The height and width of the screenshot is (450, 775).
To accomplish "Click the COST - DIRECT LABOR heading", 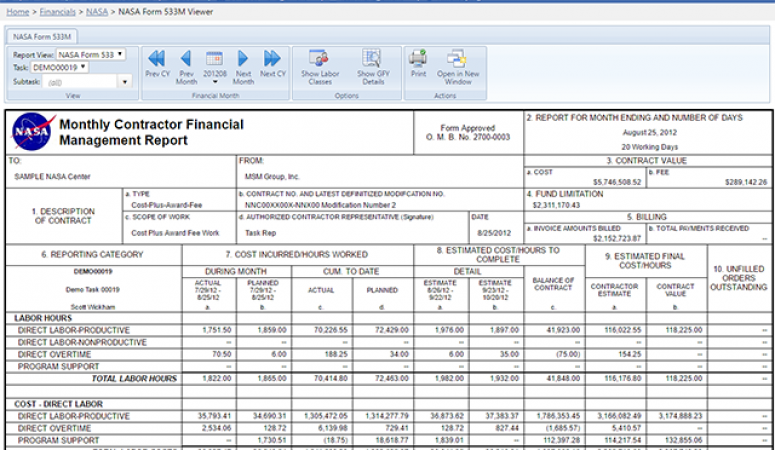I will point(58,404).
